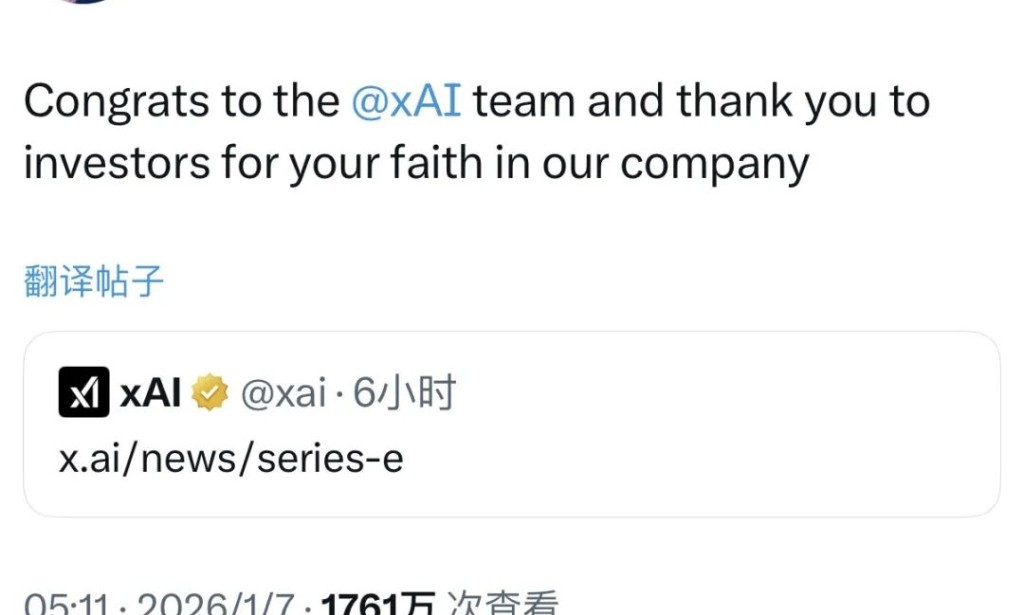Click the 6小时 timestamp in quoted post
The width and height of the screenshot is (1024, 615).
point(405,394)
